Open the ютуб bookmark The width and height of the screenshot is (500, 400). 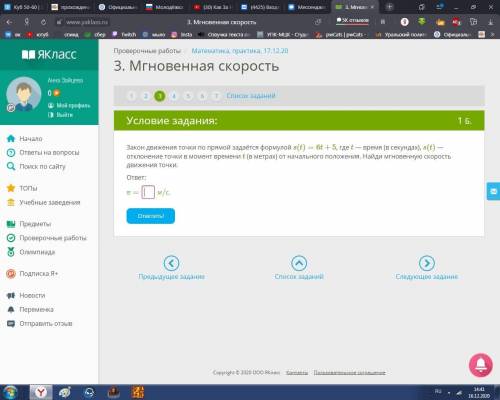(x=38, y=34)
